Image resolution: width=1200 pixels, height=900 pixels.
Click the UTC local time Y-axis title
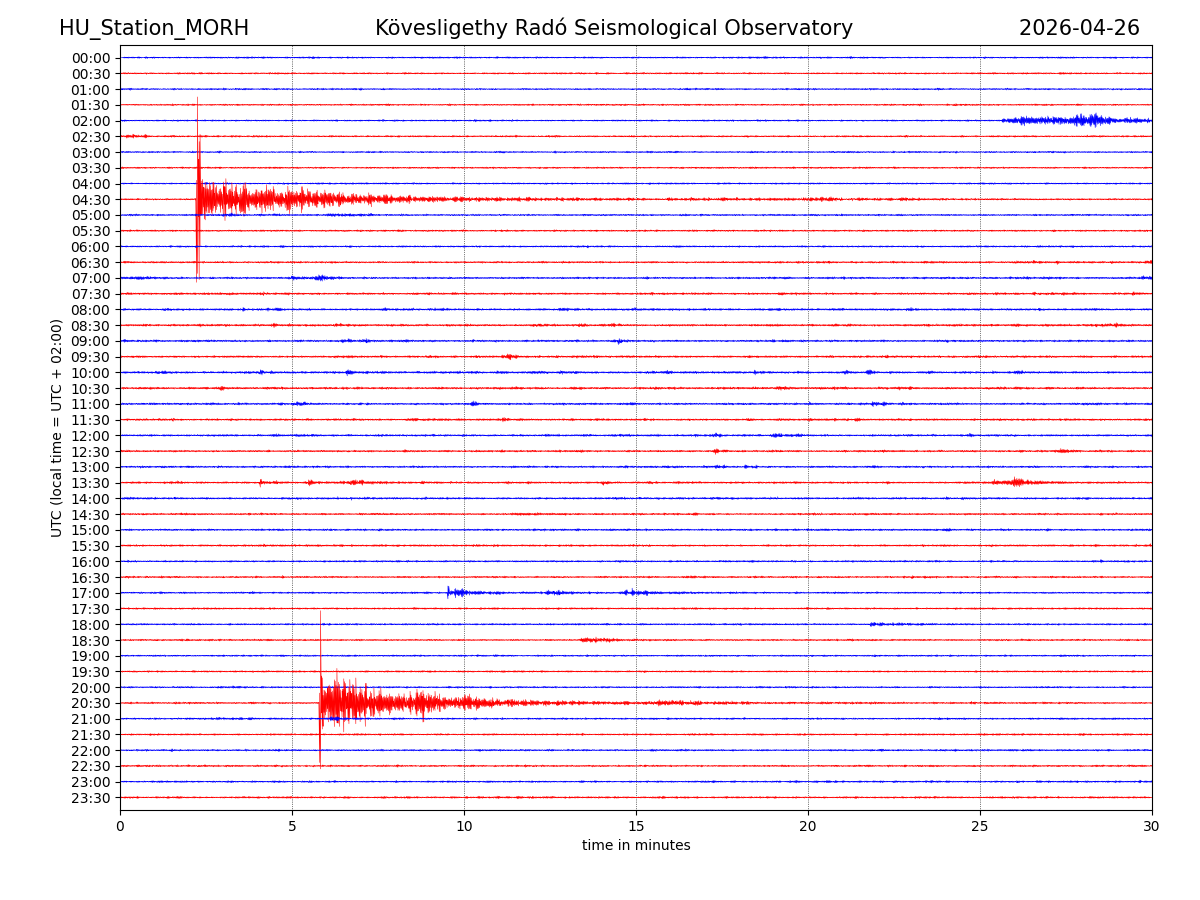click(57, 427)
